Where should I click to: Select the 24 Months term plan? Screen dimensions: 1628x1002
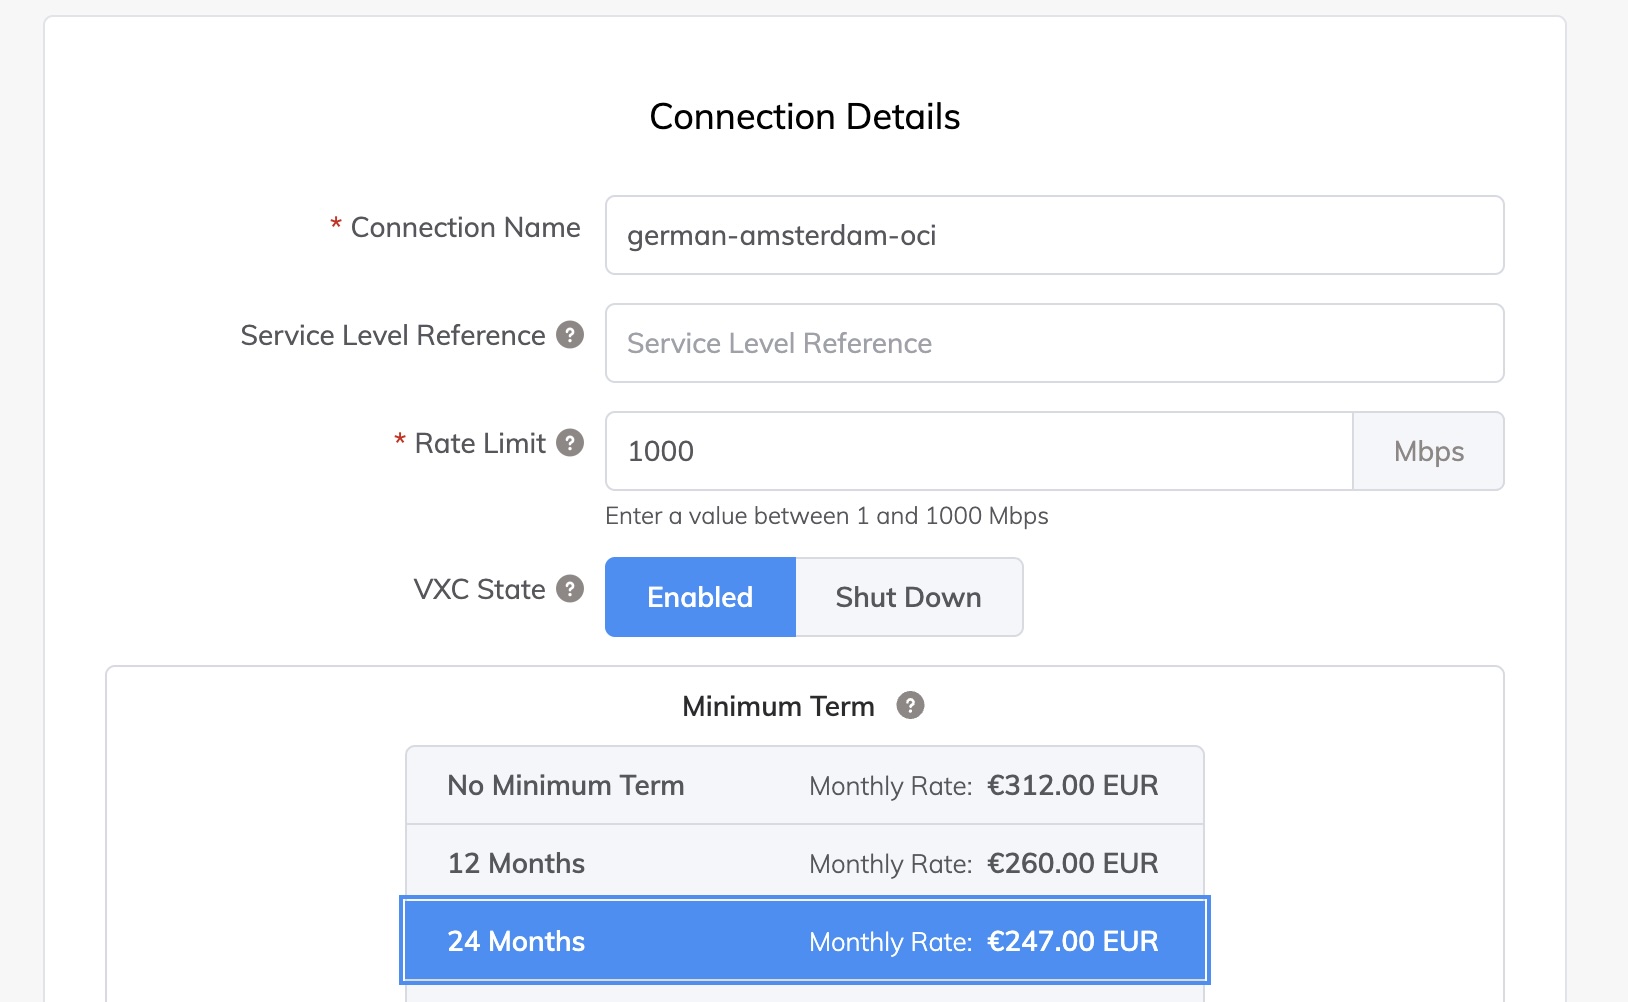805,940
